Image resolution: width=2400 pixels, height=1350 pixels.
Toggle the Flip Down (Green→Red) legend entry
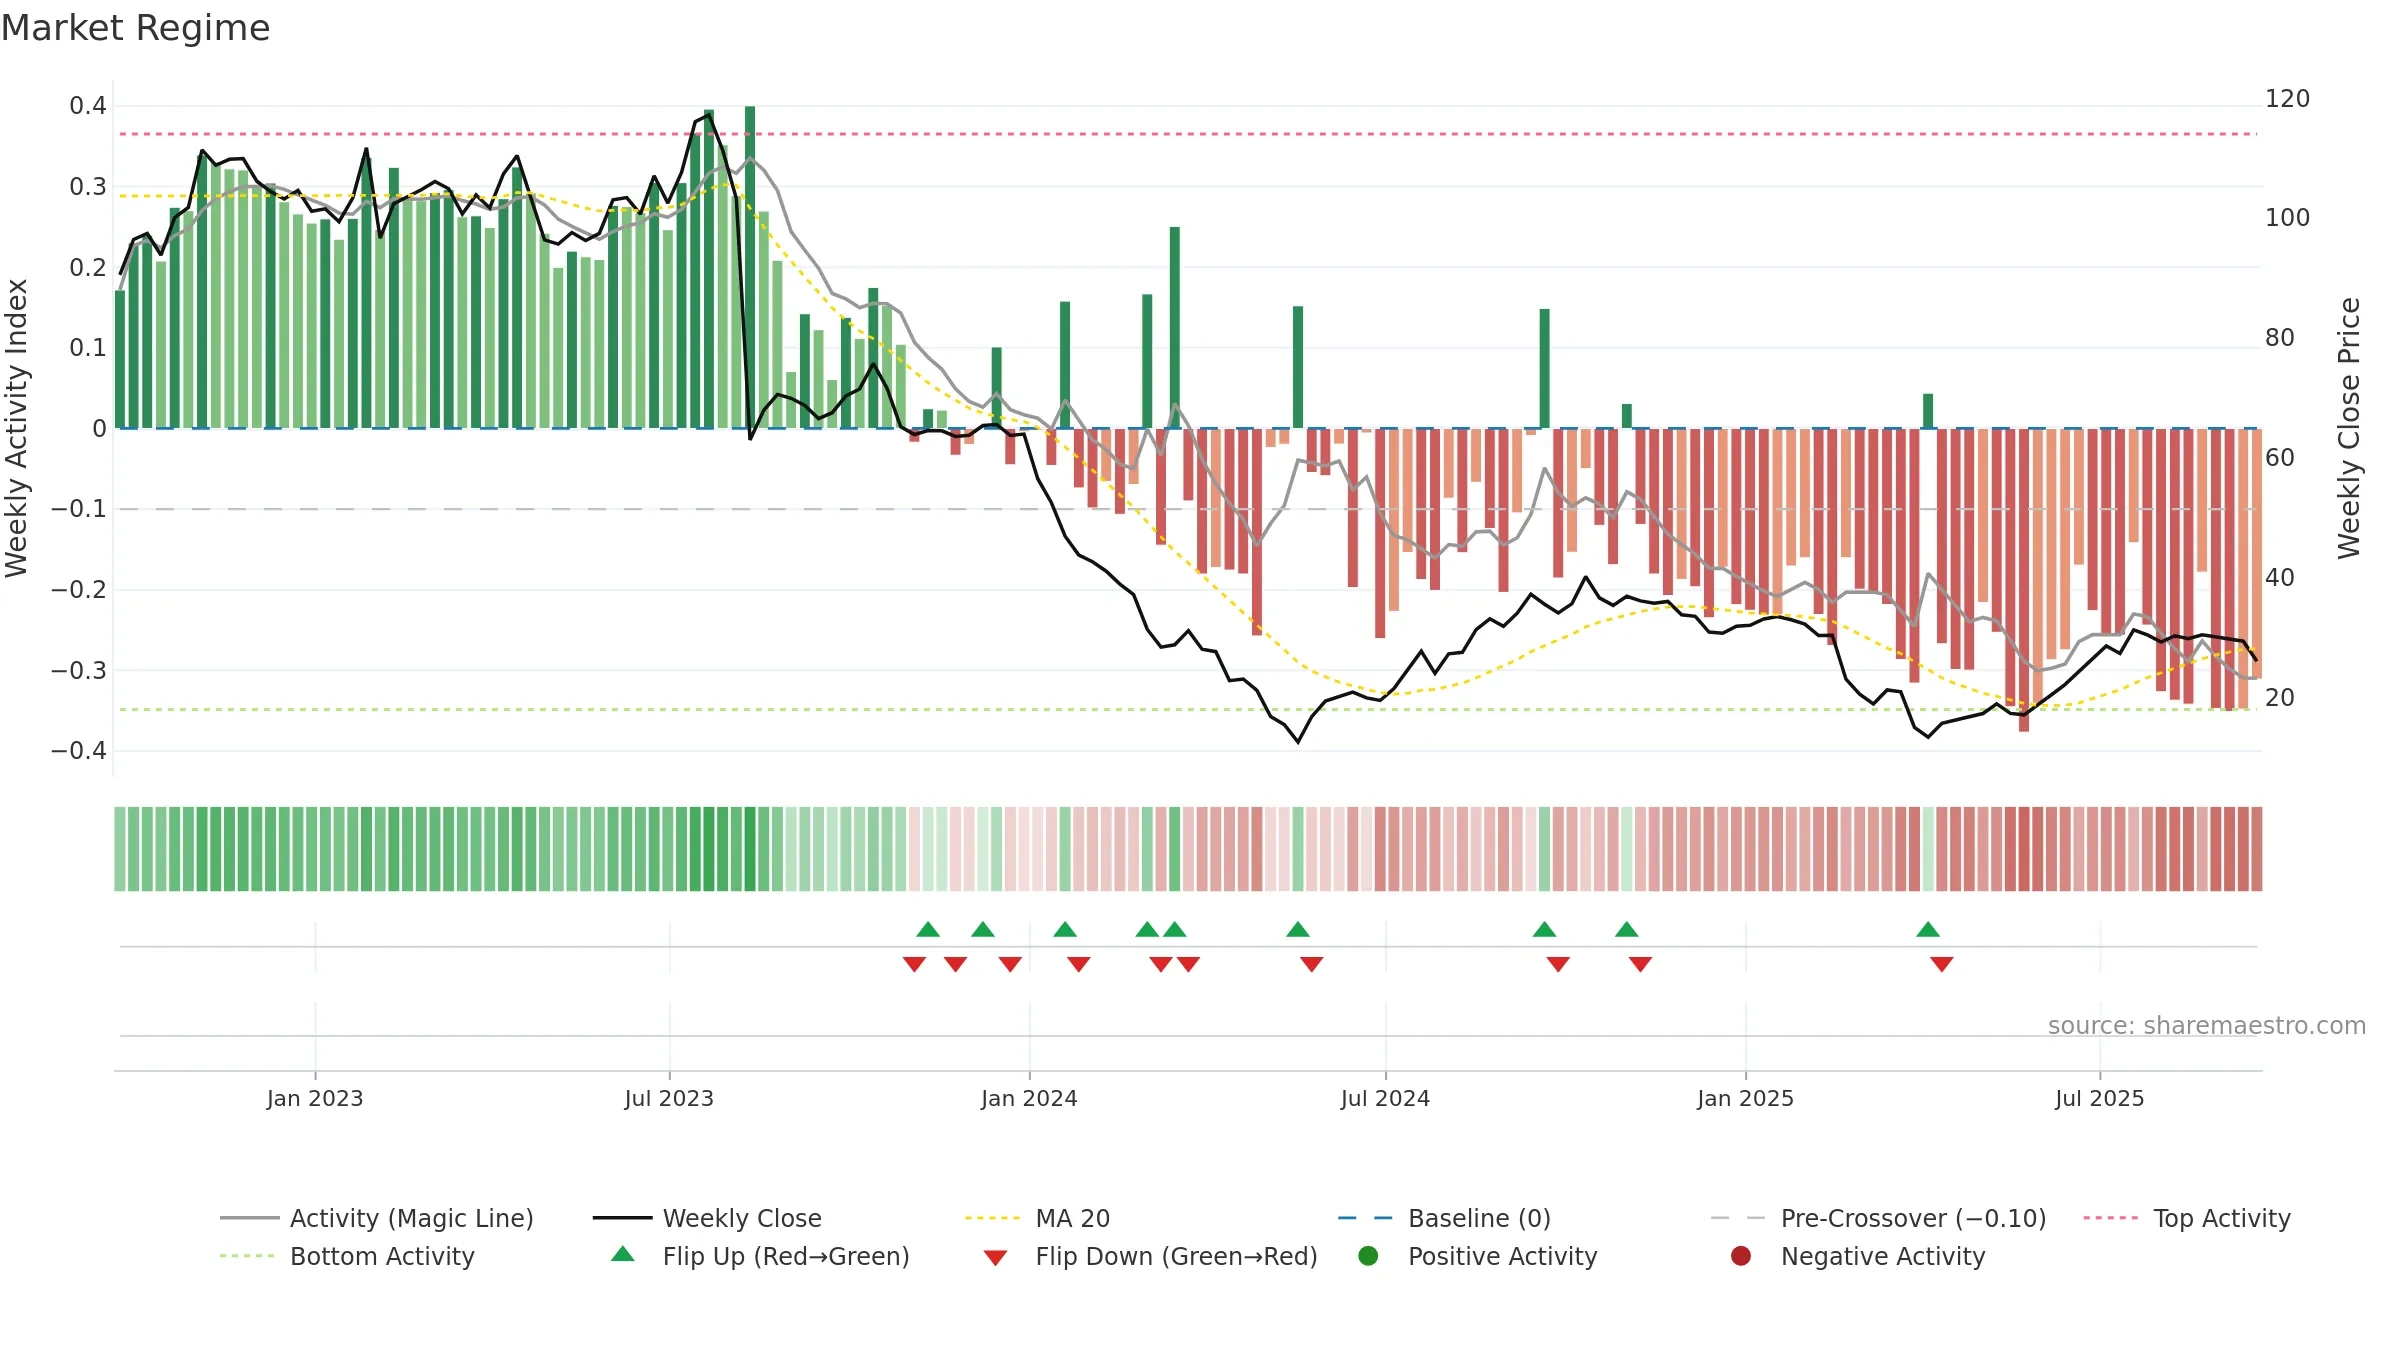[x=1150, y=1256]
